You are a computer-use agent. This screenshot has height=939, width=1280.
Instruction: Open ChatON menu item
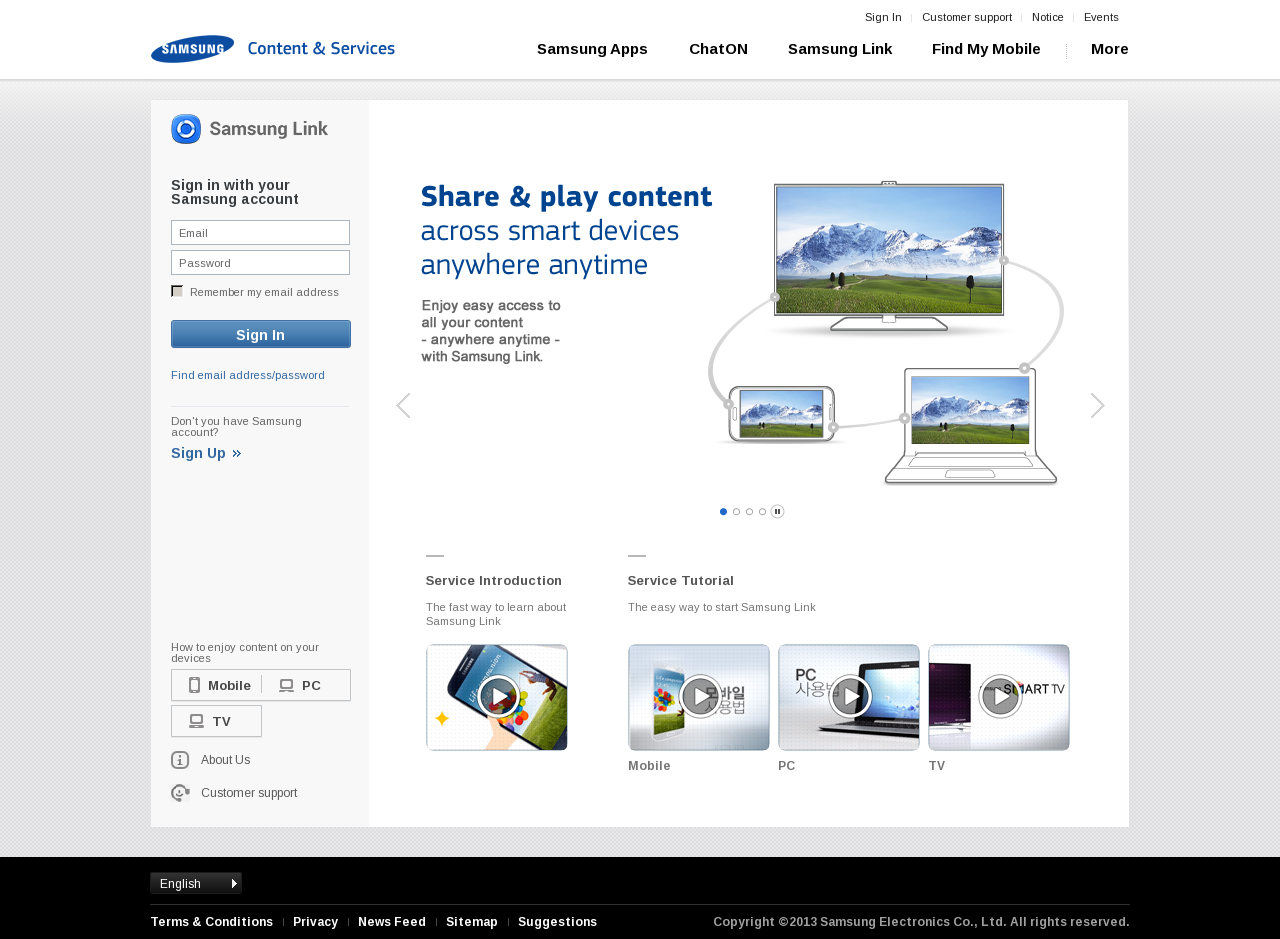click(x=718, y=49)
